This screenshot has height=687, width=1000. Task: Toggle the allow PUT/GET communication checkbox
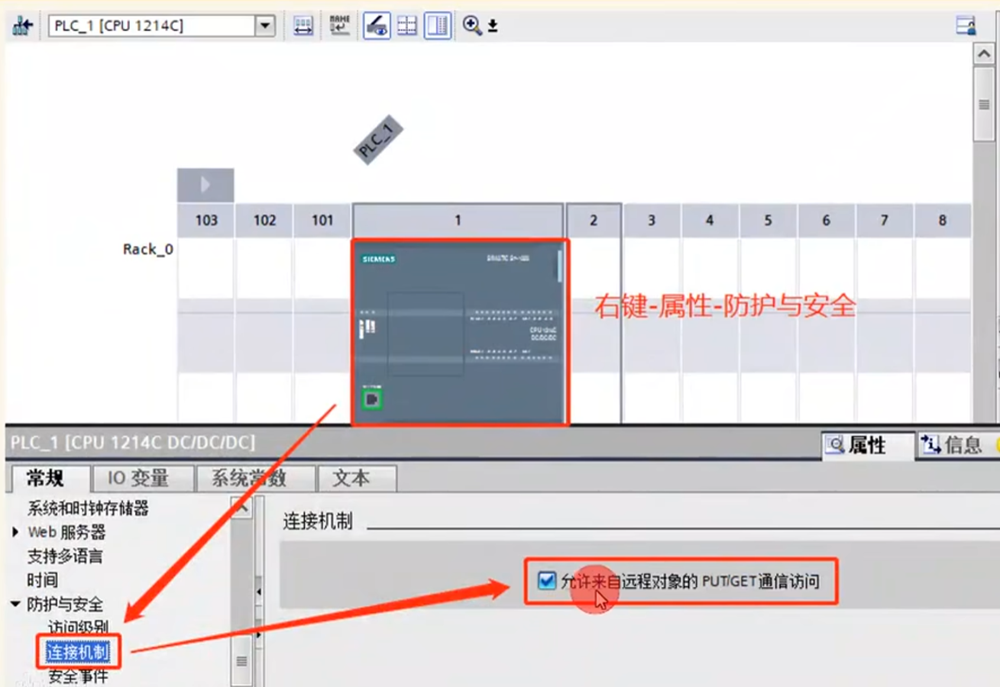coord(547,580)
